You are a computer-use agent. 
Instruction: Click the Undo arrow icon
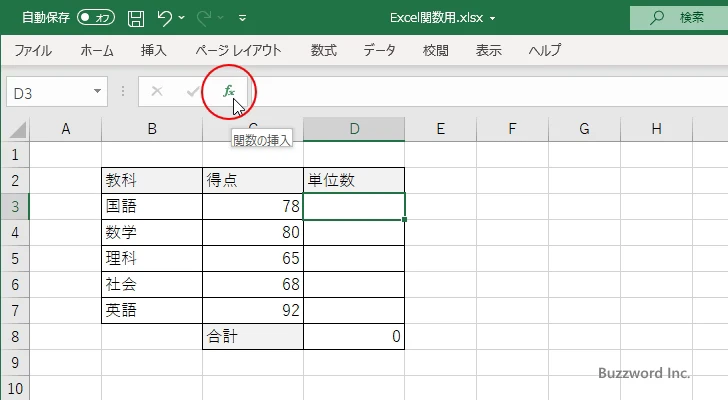(x=164, y=18)
